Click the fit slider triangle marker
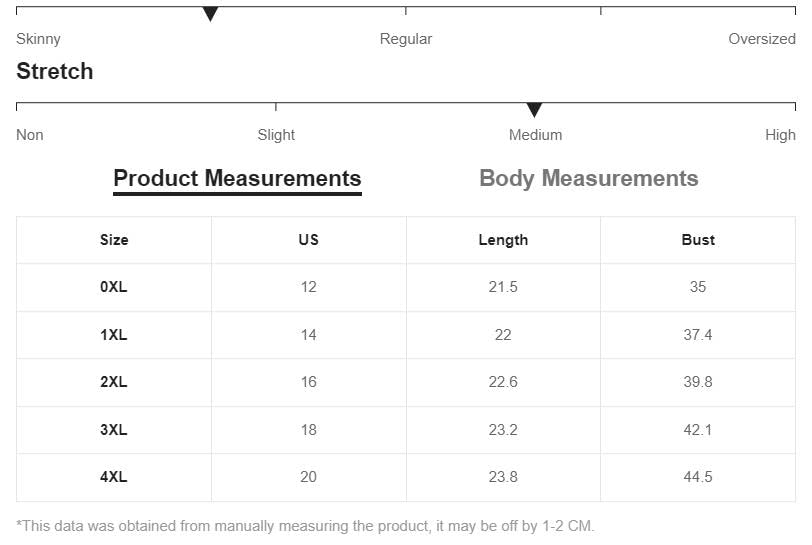Image resolution: width=812 pixels, height=545 pixels. click(x=210, y=14)
